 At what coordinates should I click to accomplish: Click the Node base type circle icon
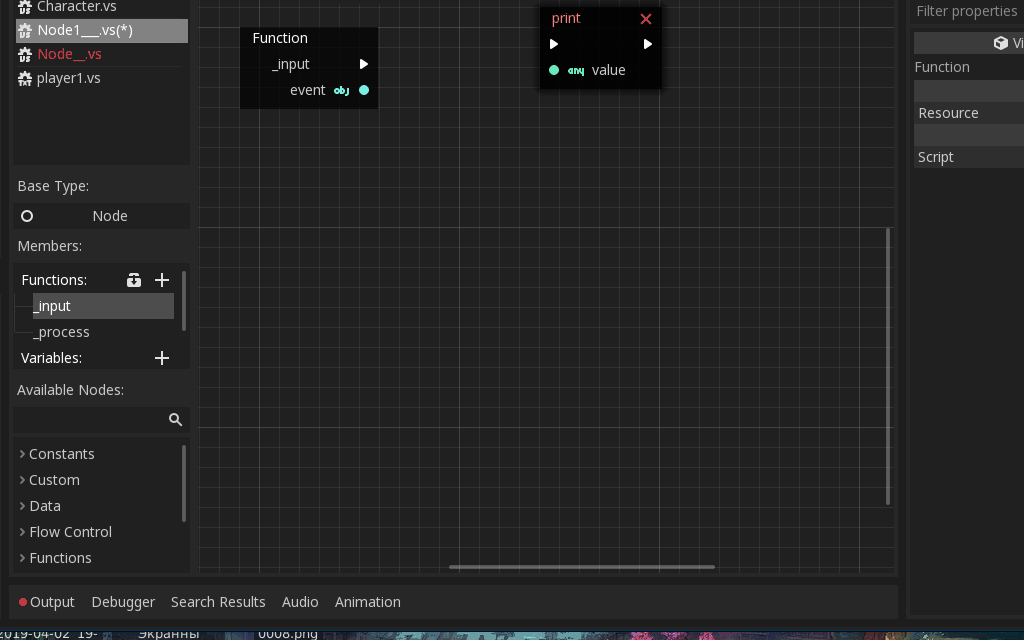pos(27,215)
